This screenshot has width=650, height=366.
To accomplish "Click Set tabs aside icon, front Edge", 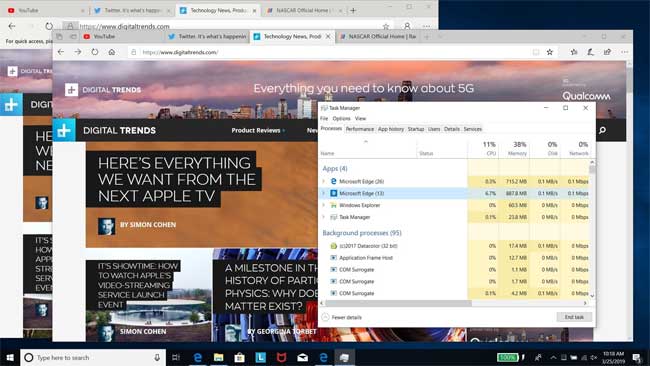I will [x=73, y=36].
